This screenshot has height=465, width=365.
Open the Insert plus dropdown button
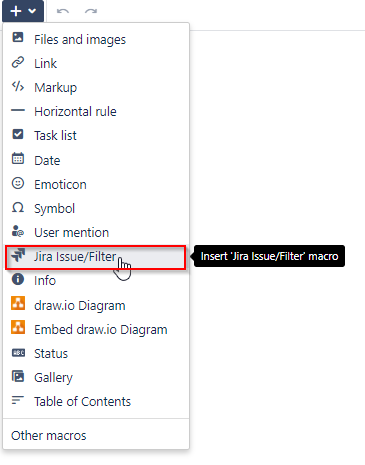point(23,11)
